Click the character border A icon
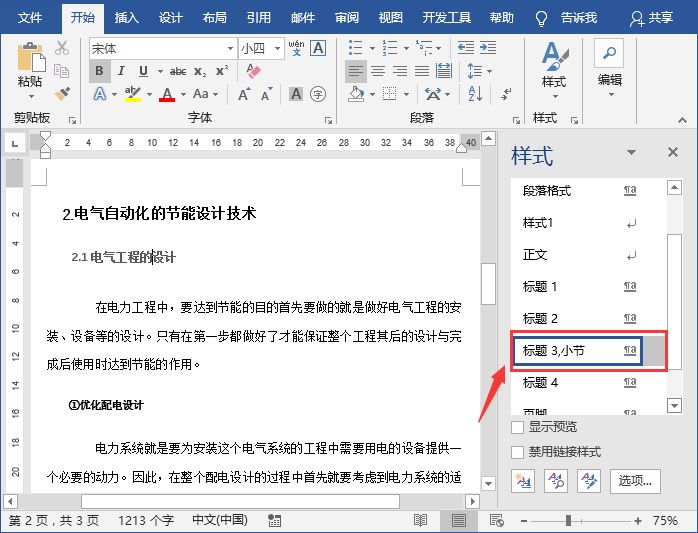 tap(318, 48)
